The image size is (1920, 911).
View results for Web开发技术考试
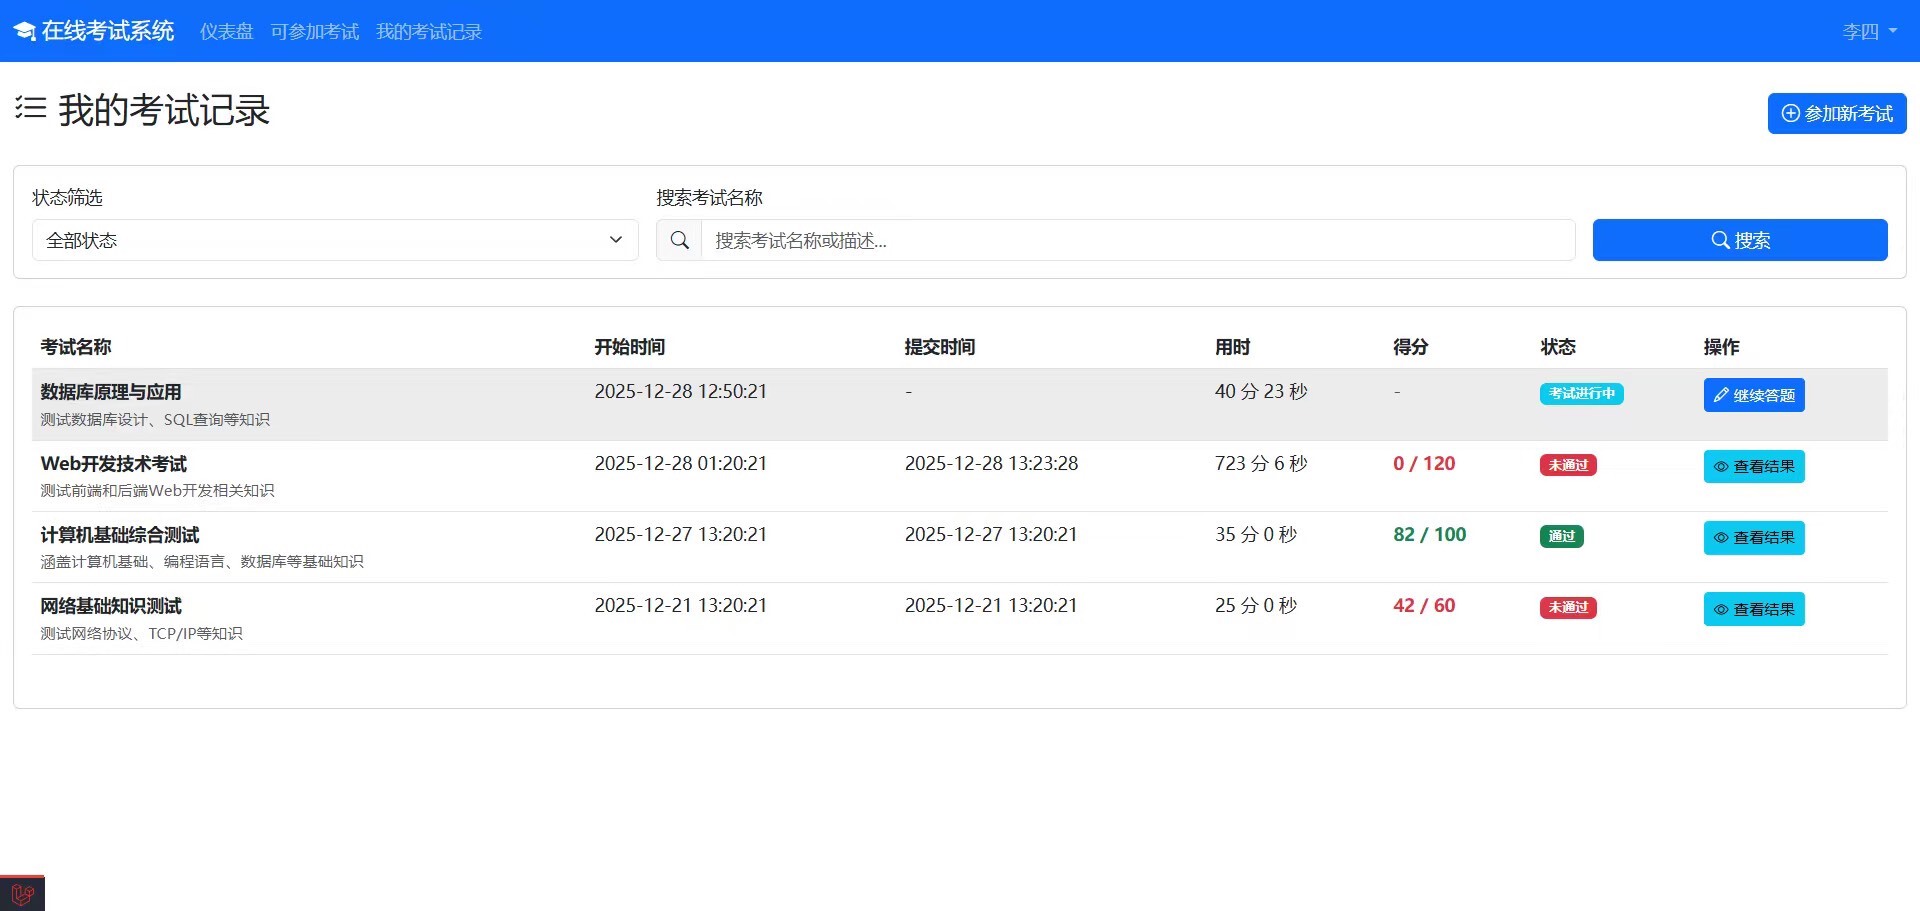coord(1753,466)
